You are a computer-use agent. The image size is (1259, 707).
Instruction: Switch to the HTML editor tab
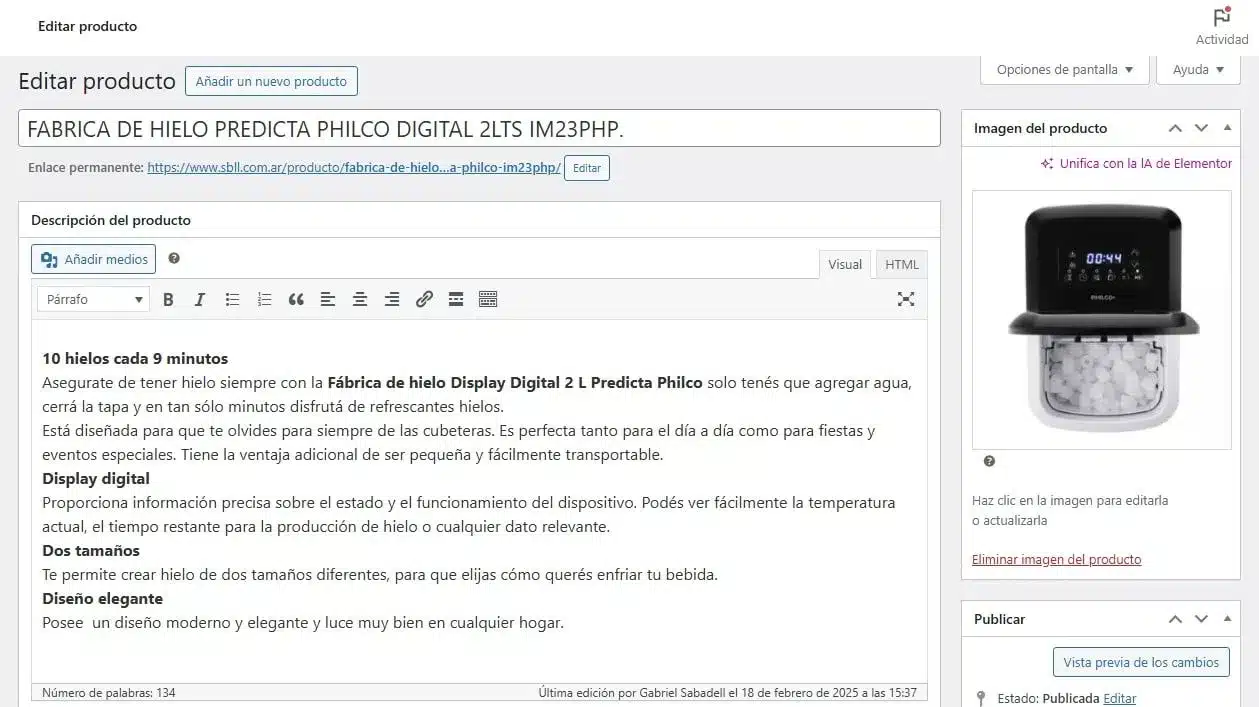(902, 264)
